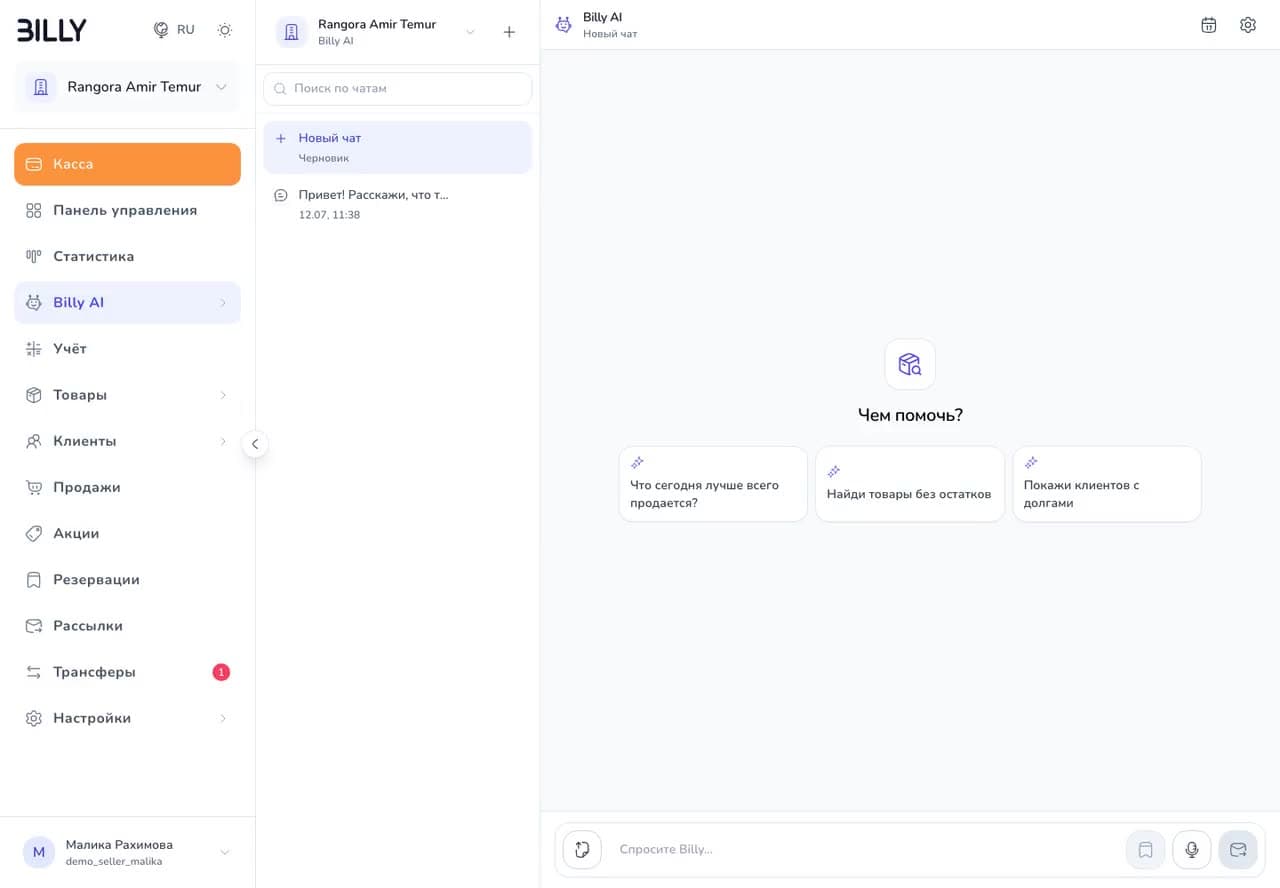Image resolution: width=1280 pixels, height=888 pixels.
Task: Collapse the sidebar with the arrow button
Action: pyautogui.click(x=255, y=443)
